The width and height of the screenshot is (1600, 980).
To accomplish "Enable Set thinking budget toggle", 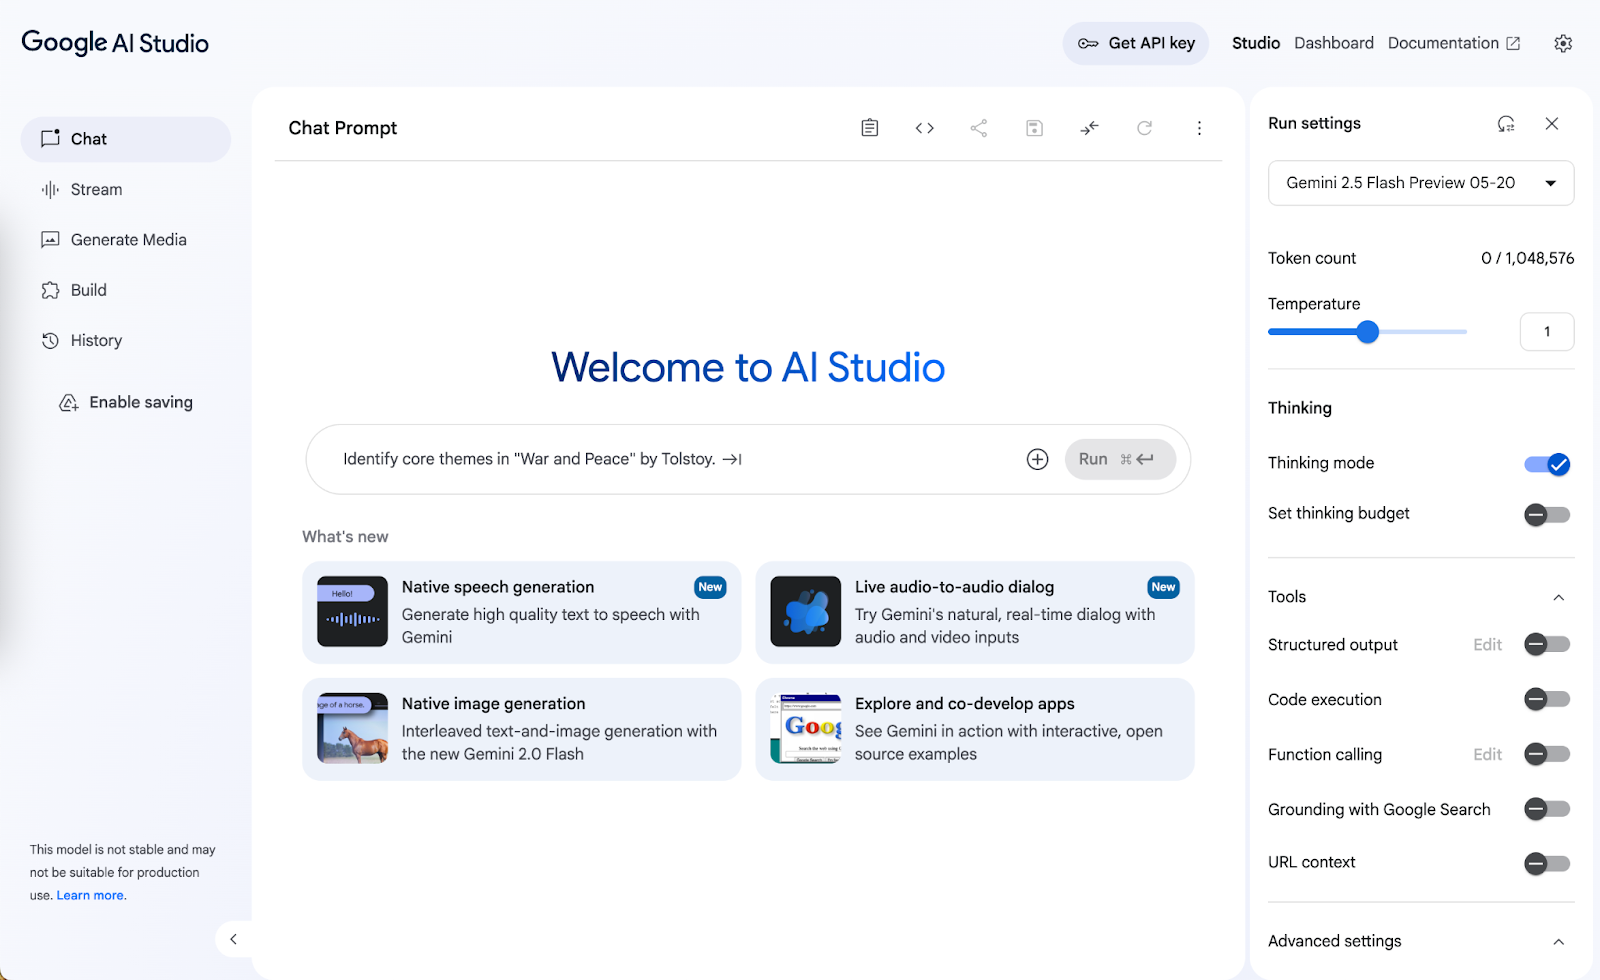I will [x=1547, y=515].
